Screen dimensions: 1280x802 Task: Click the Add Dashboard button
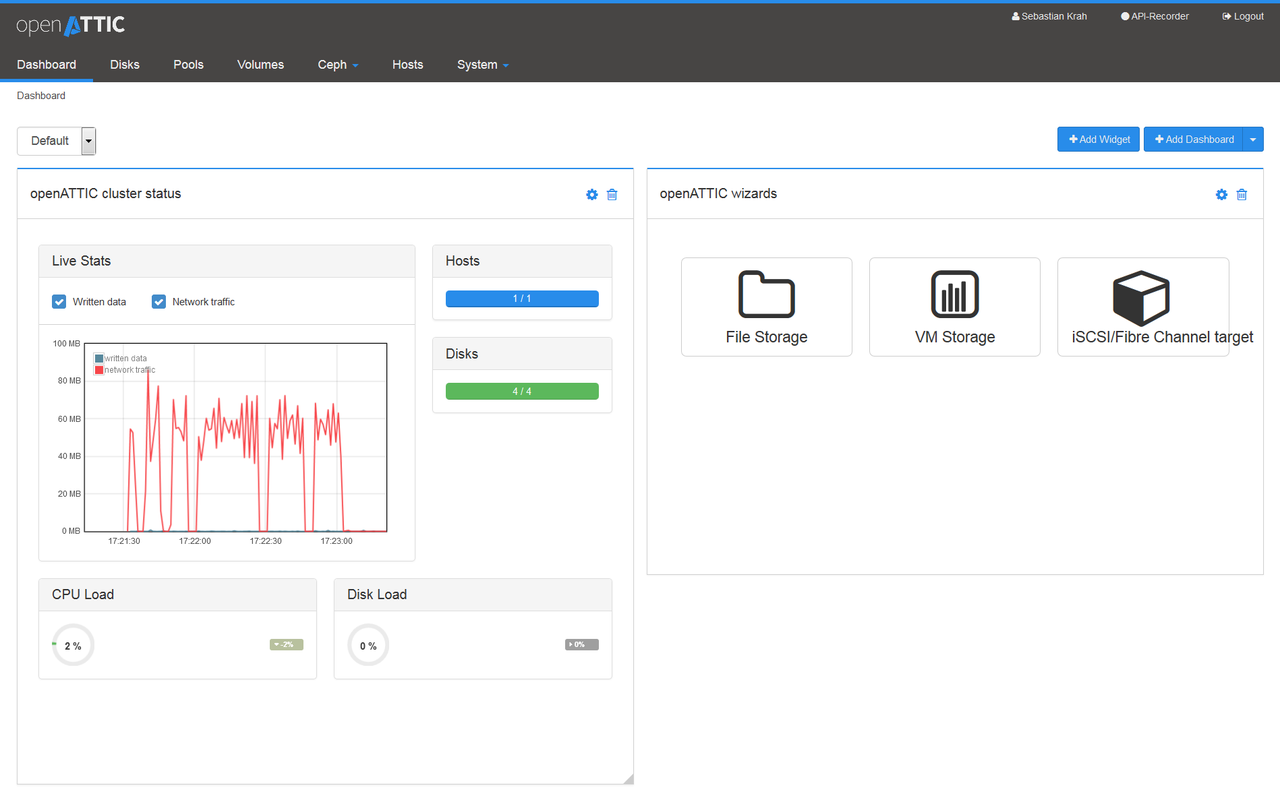pyautogui.click(x=1194, y=140)
